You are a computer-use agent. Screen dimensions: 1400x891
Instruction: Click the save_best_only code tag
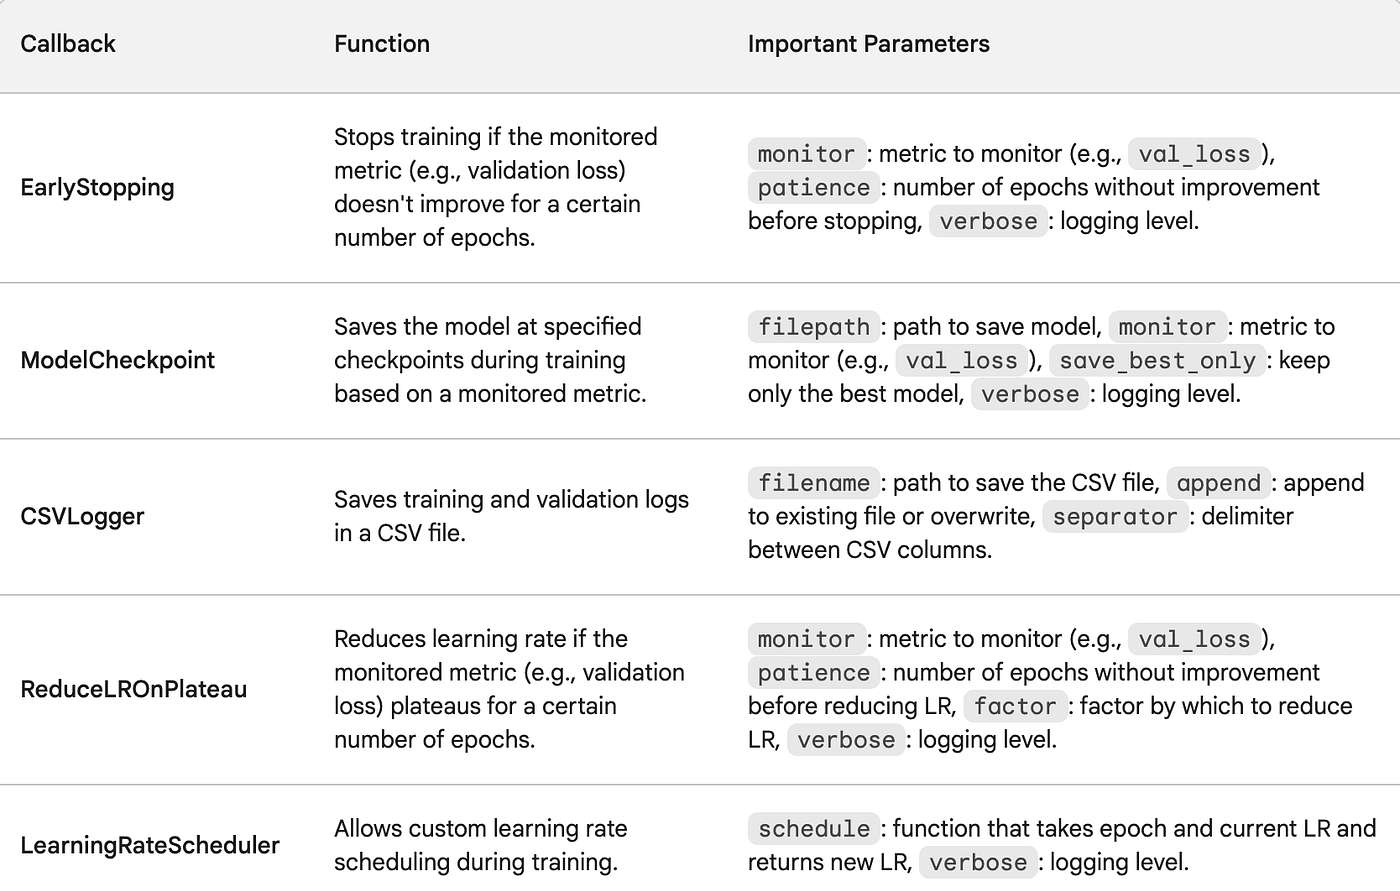point(1157,361)
